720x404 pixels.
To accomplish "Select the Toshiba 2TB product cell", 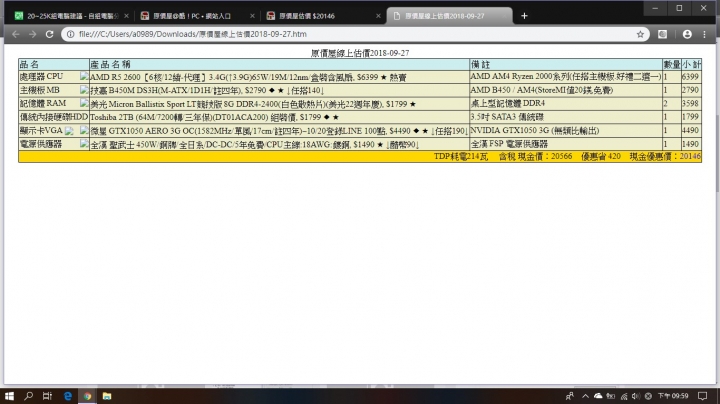I will coord(279,117).
